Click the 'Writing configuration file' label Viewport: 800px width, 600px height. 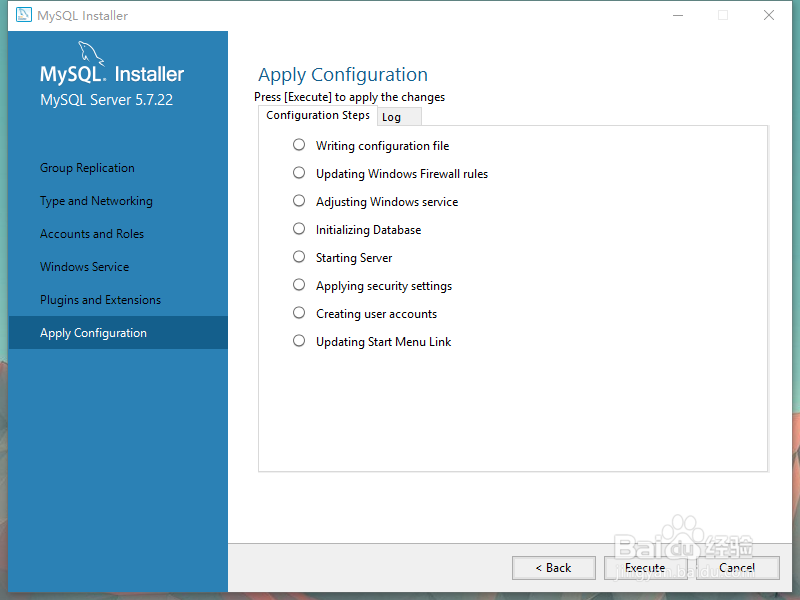[x=383, y=146]
